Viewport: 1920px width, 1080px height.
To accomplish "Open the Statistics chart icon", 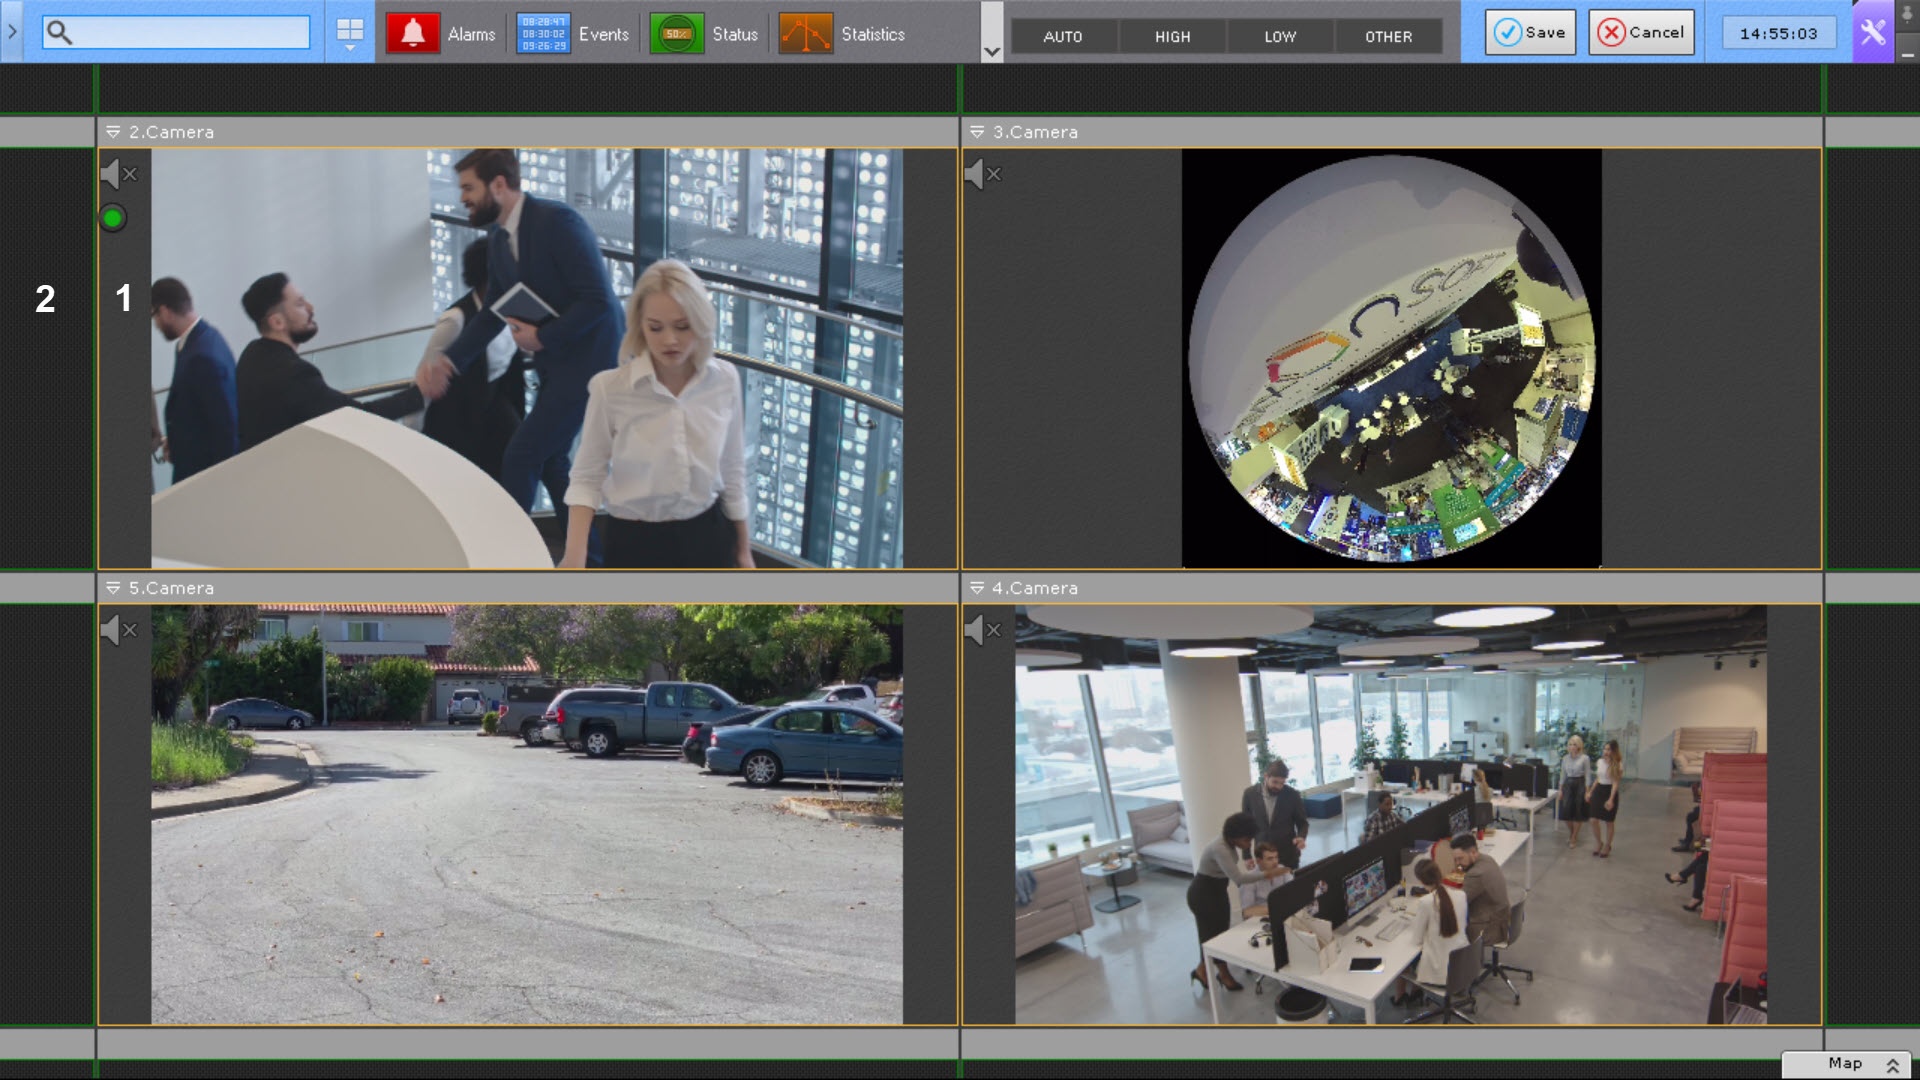I will point(805,34).
